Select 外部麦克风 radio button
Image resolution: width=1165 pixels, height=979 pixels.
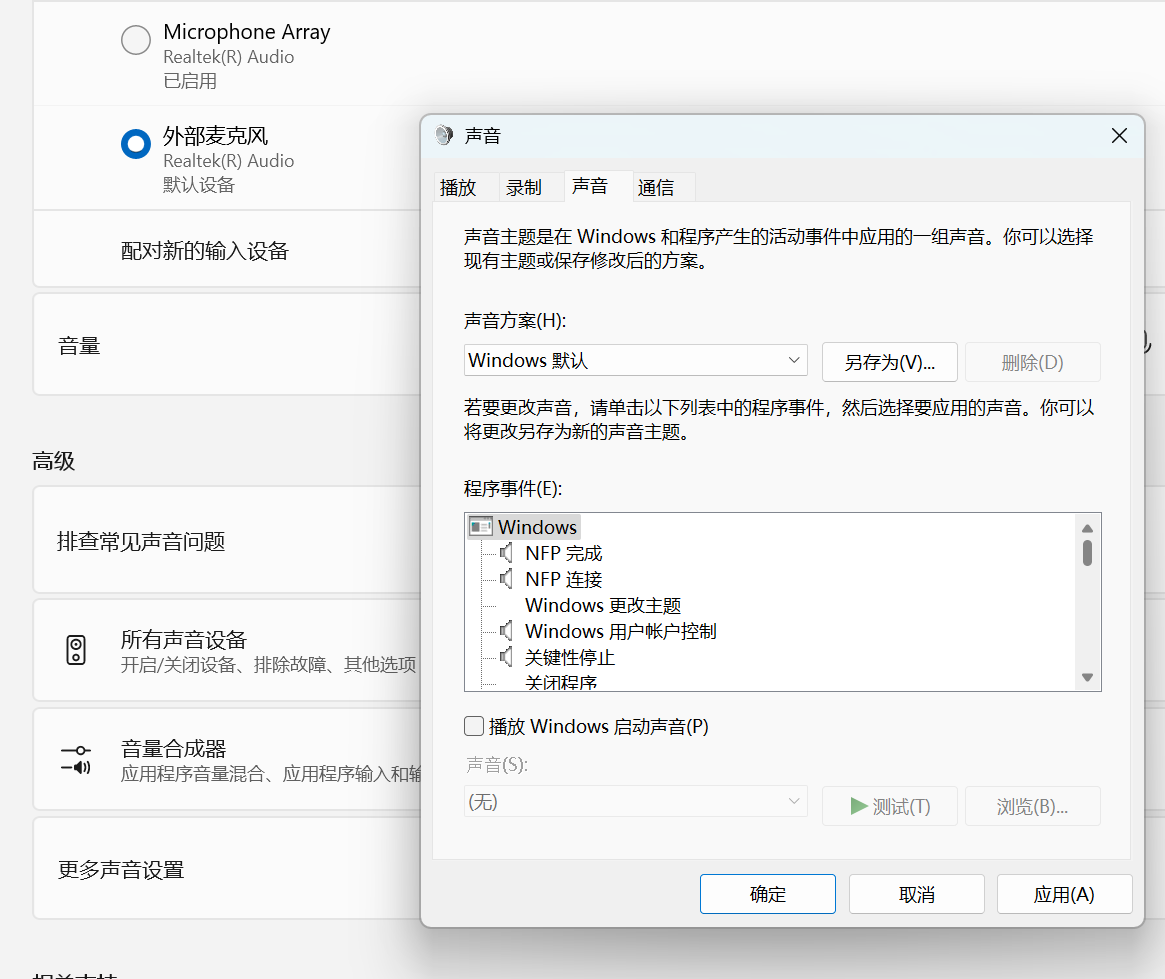(136, 144)
